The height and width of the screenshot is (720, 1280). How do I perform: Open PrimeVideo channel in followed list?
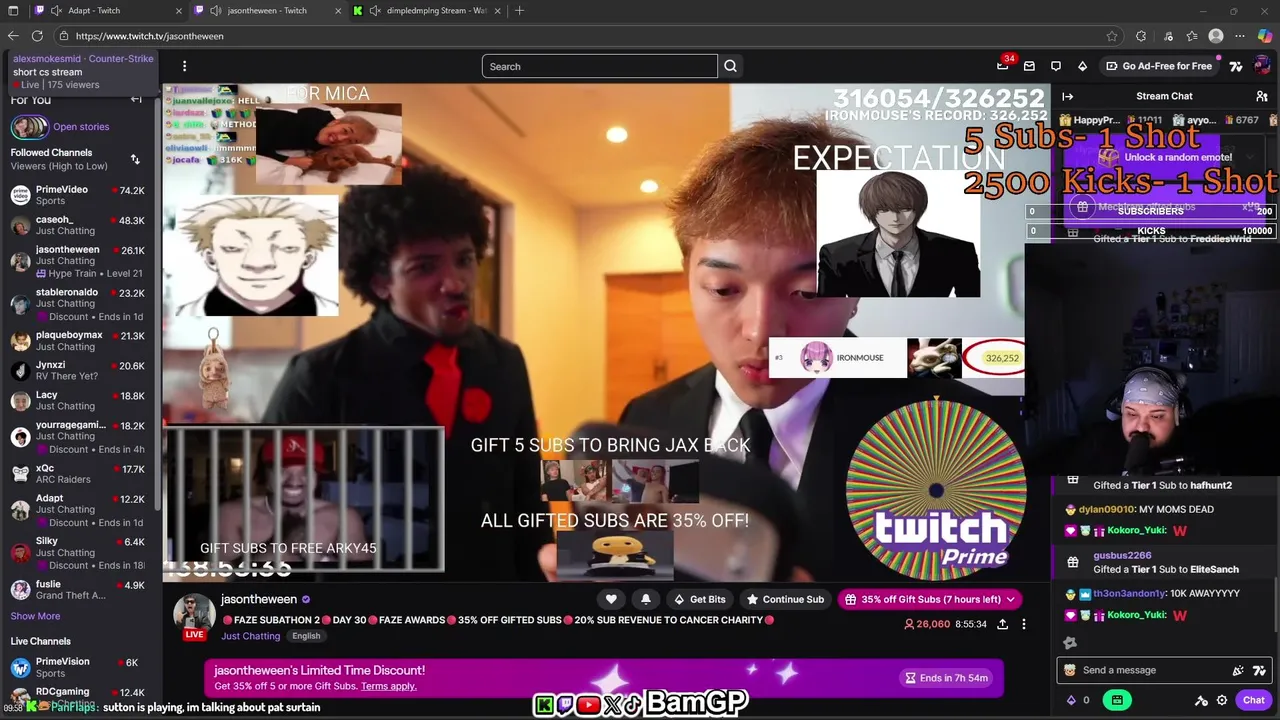tap(79, 195)
